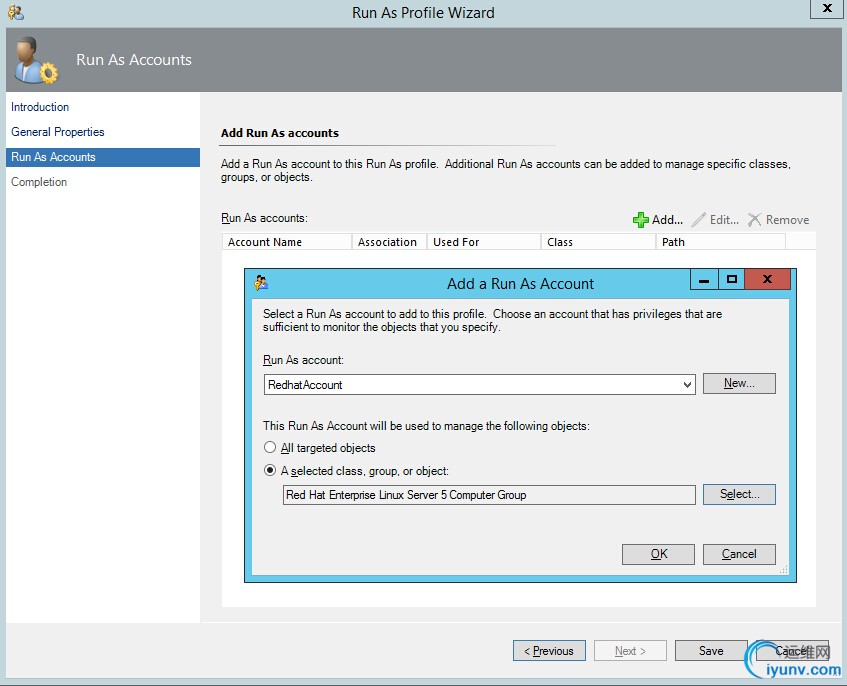
Task: Sort by the Association column header
Action: coord(389,242)
